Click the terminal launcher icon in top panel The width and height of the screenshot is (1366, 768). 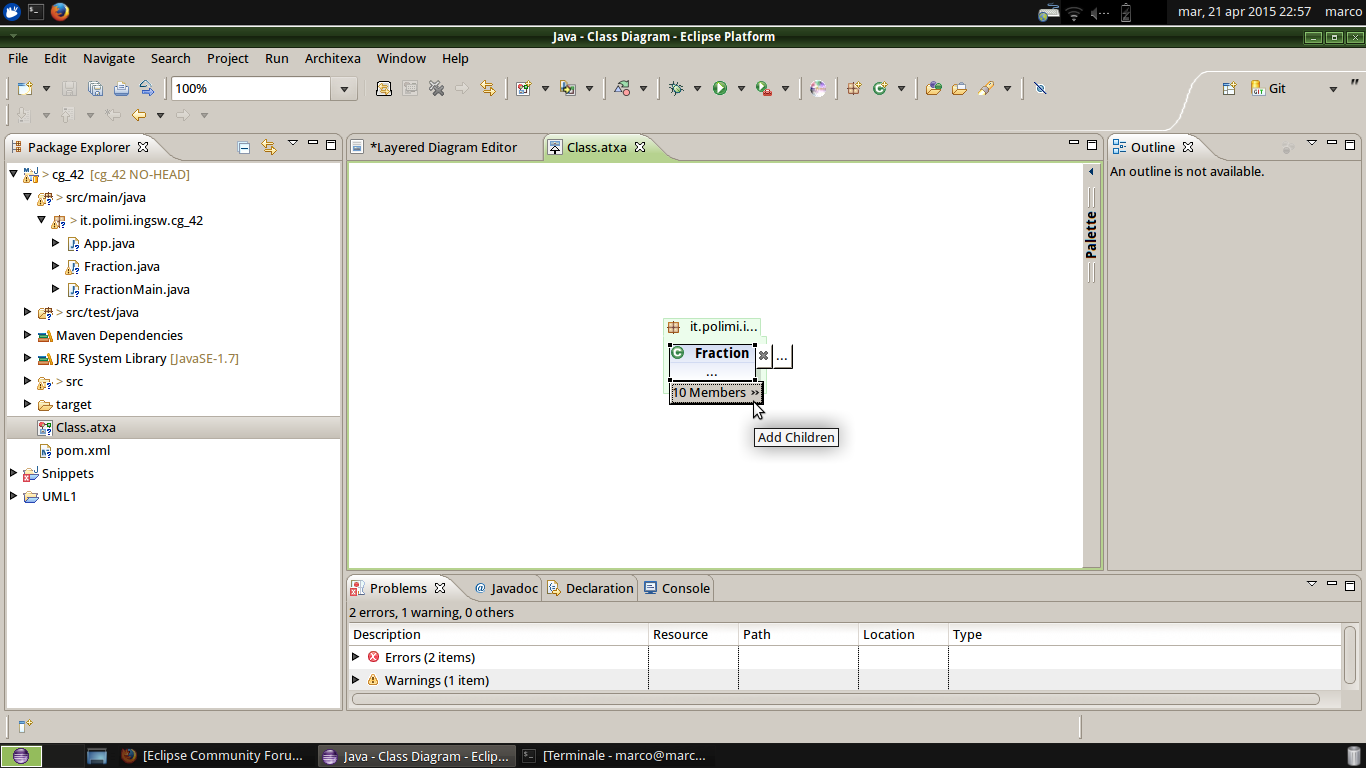click(35, 12)
